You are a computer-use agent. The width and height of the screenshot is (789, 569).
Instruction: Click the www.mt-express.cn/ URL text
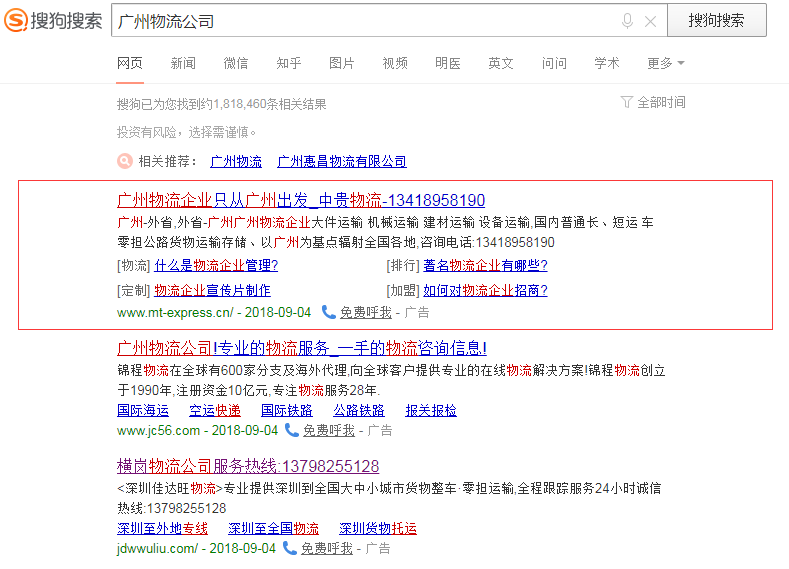point(175,312)
